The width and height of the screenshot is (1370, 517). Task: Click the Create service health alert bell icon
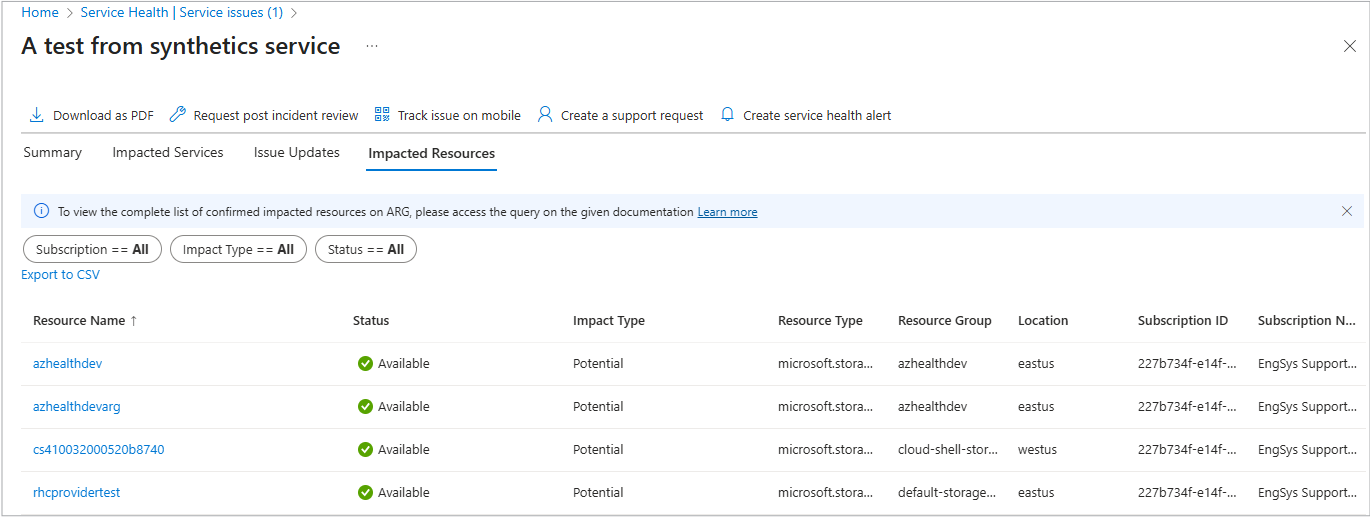click(x=727, y=115)
